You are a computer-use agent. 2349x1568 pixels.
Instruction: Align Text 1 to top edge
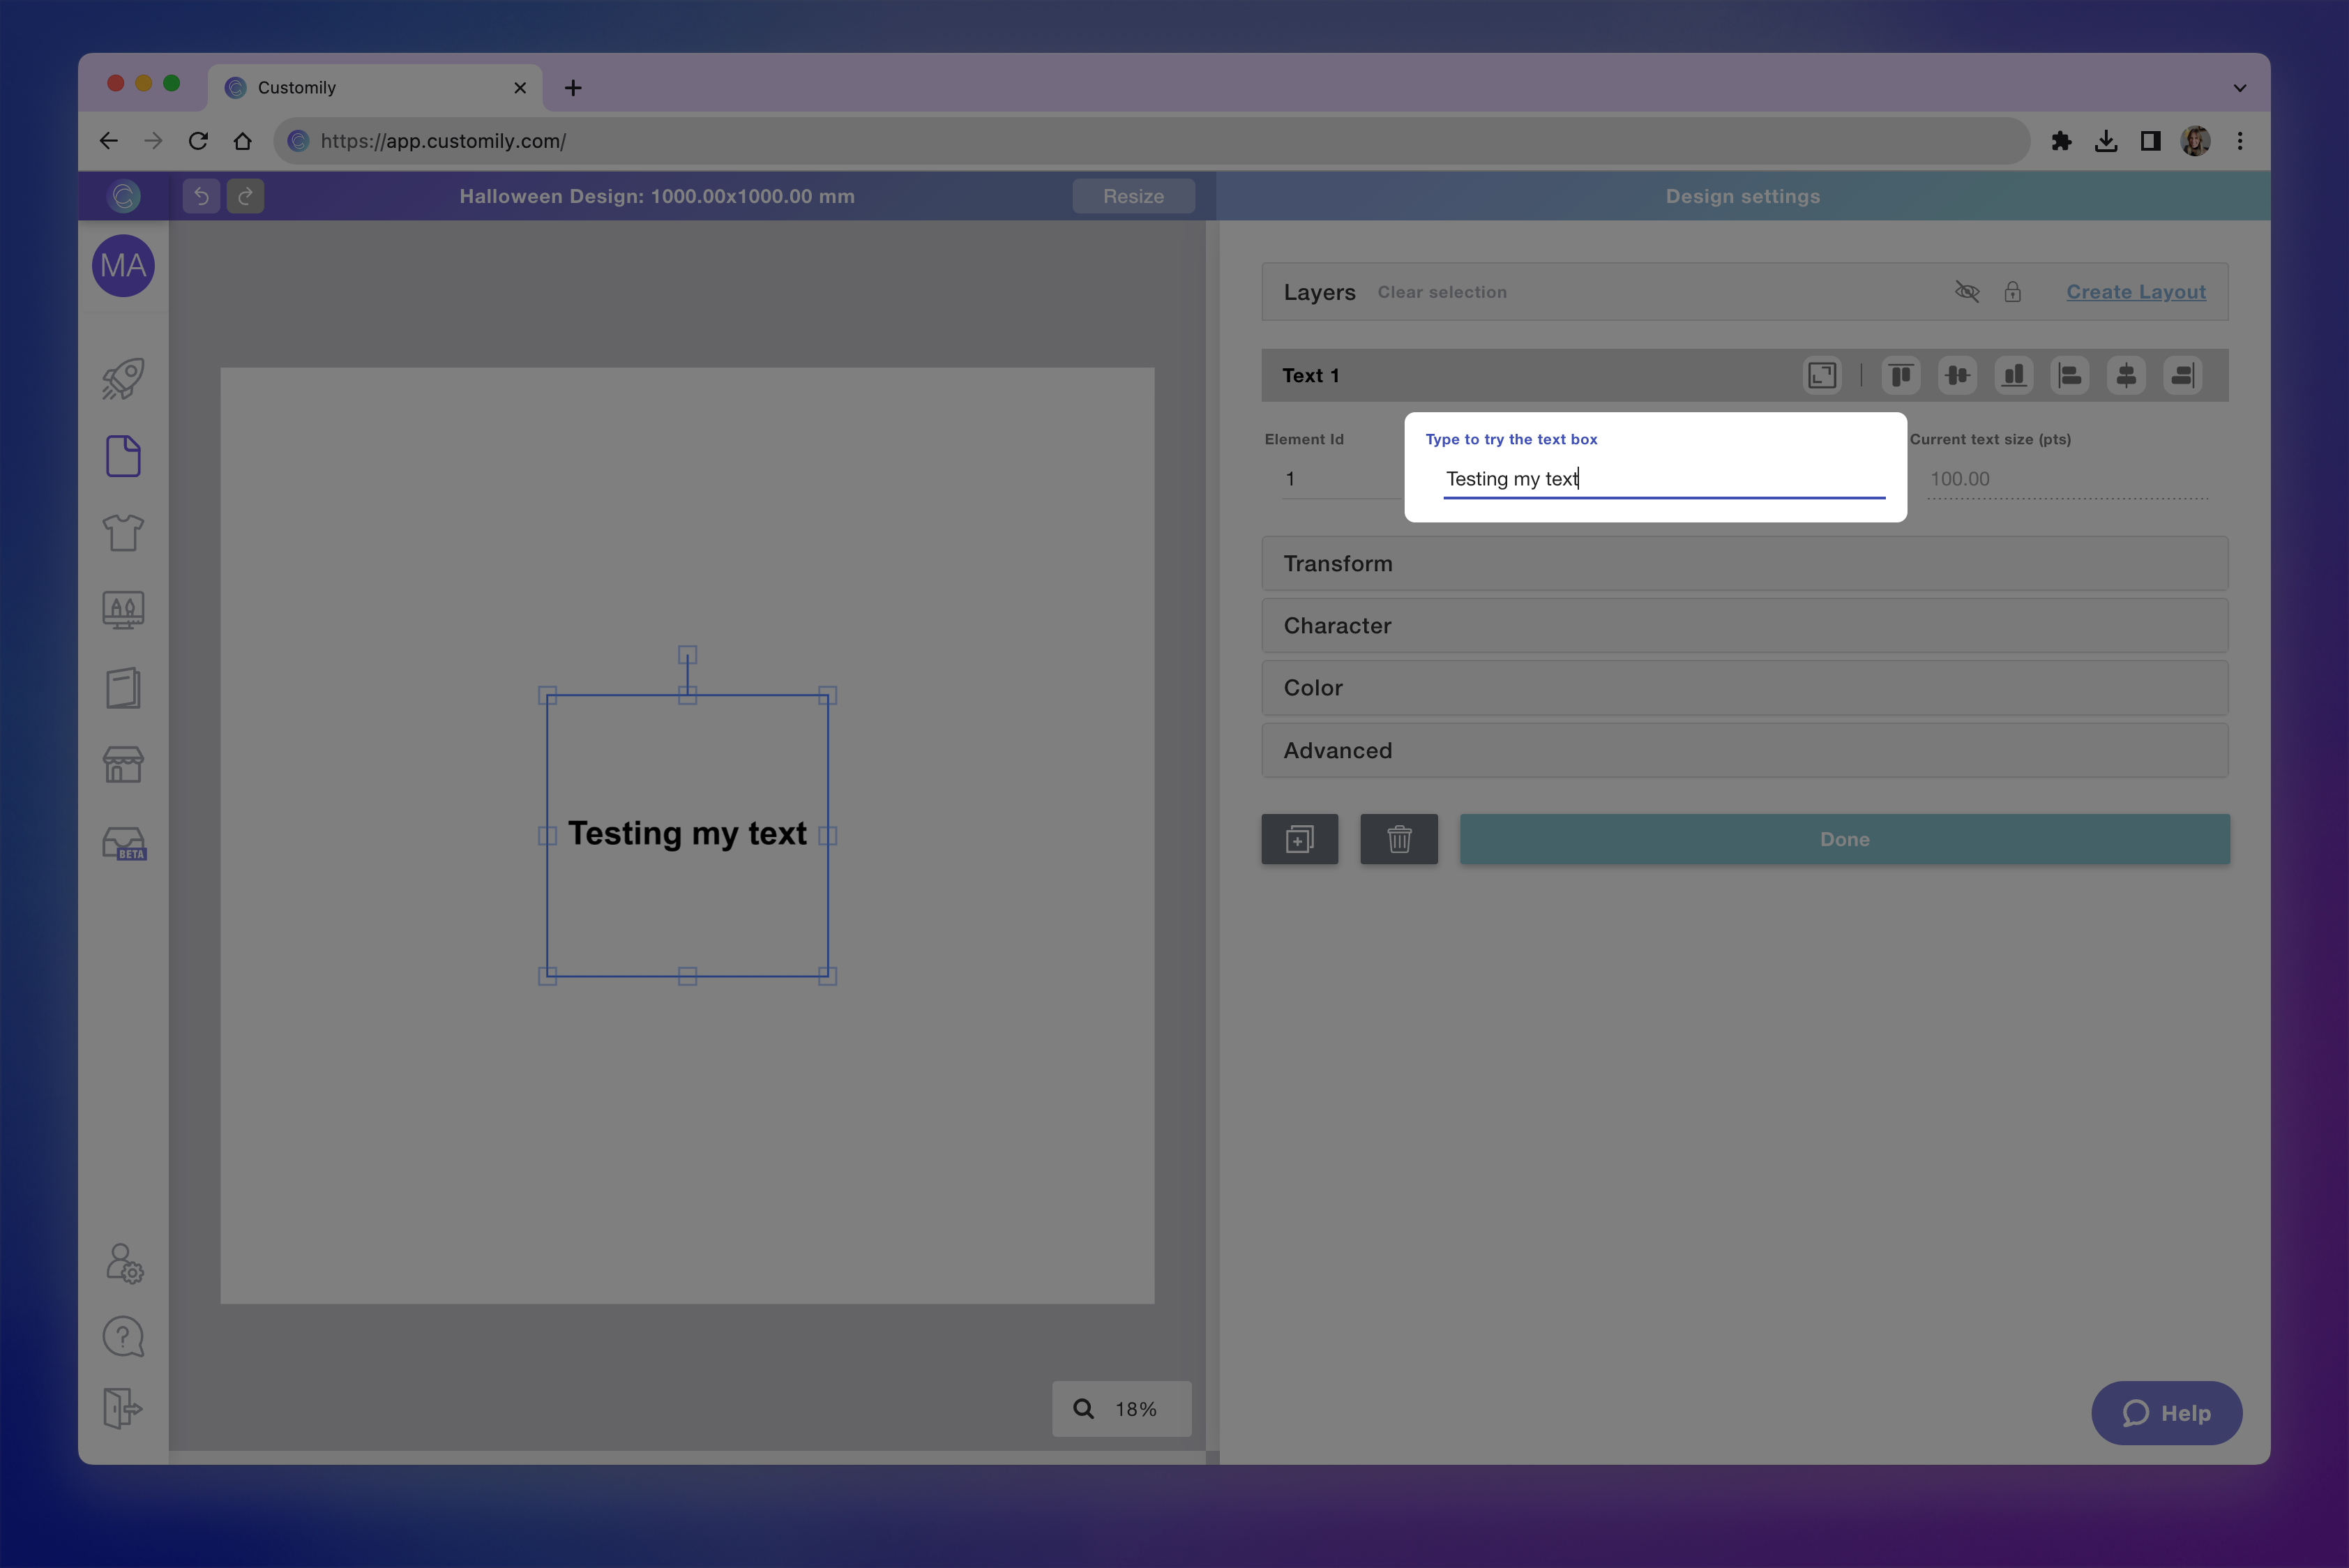click(1901, 375)
